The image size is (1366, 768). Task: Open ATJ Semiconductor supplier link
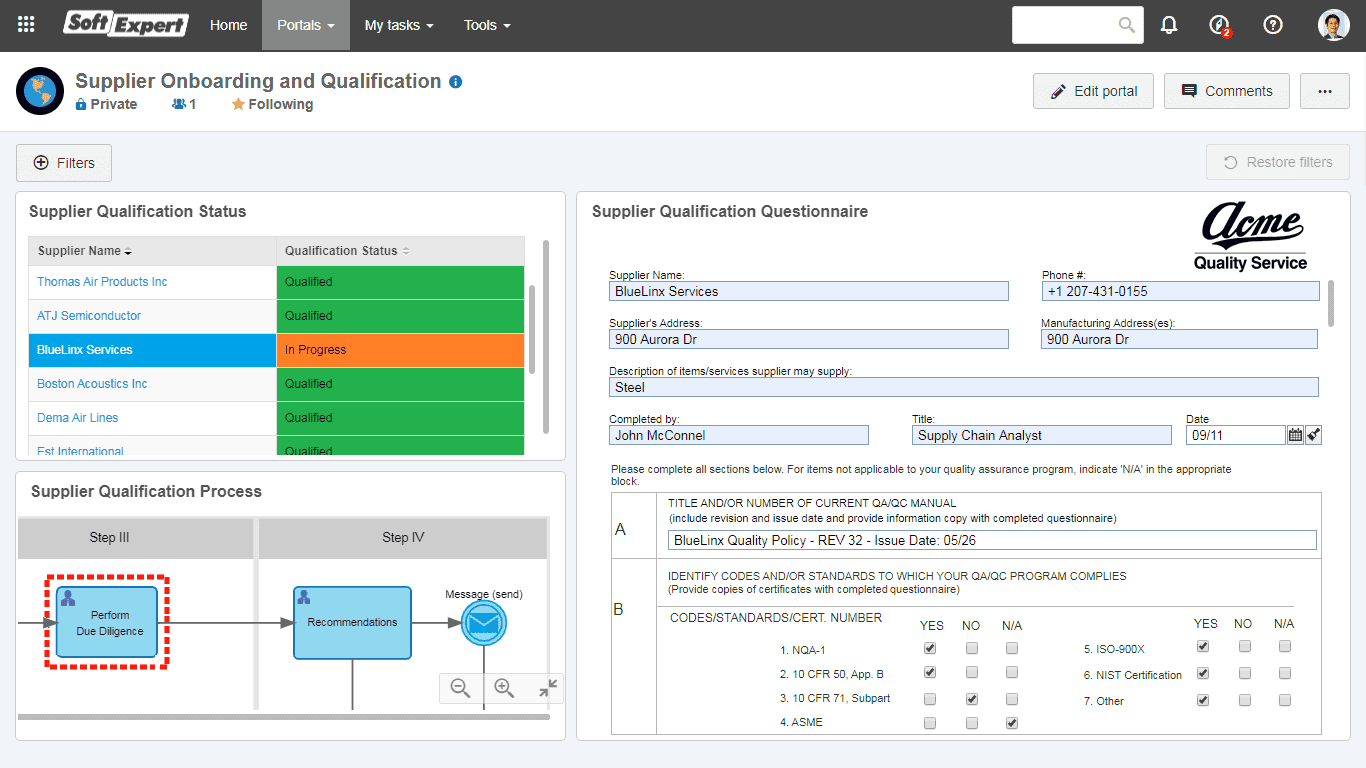coord(89,316)
